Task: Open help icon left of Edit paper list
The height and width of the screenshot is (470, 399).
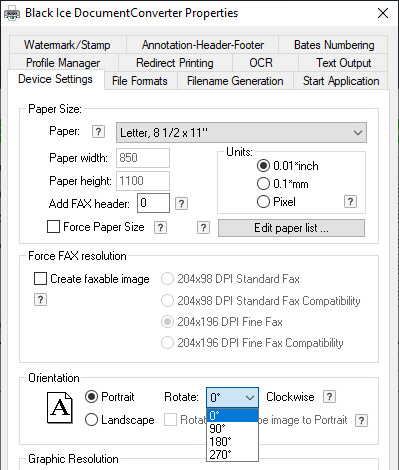Action: 203,228
